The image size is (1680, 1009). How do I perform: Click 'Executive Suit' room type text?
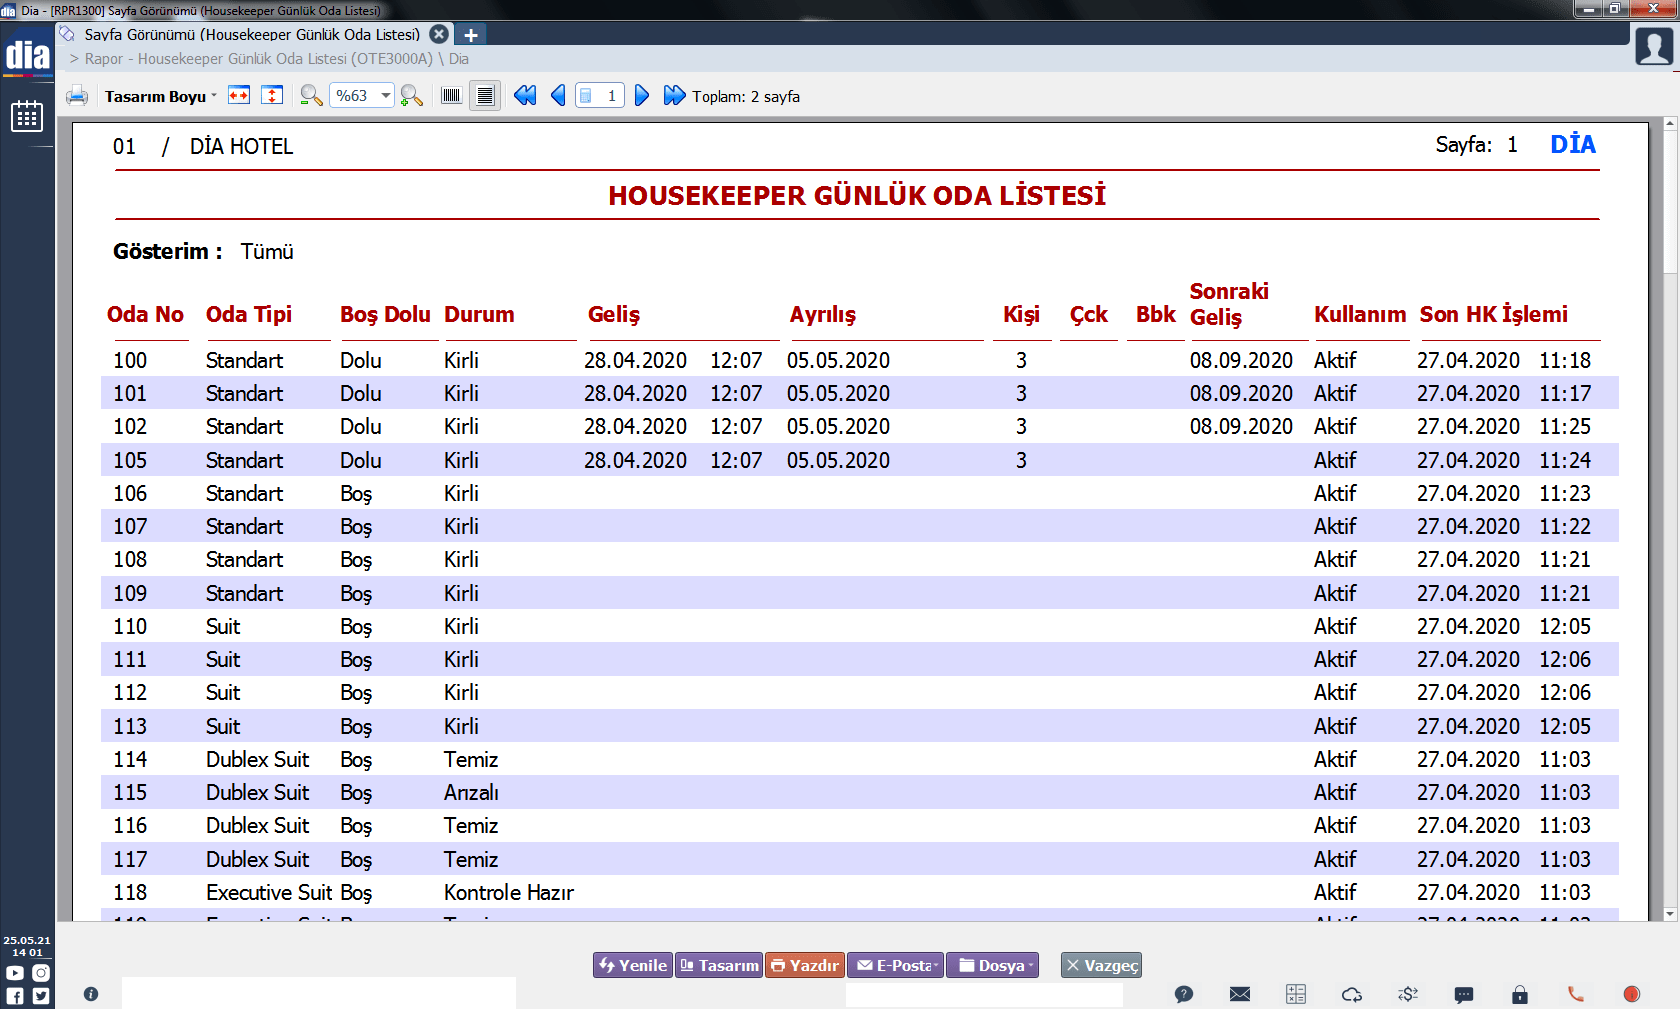(269, 893)
